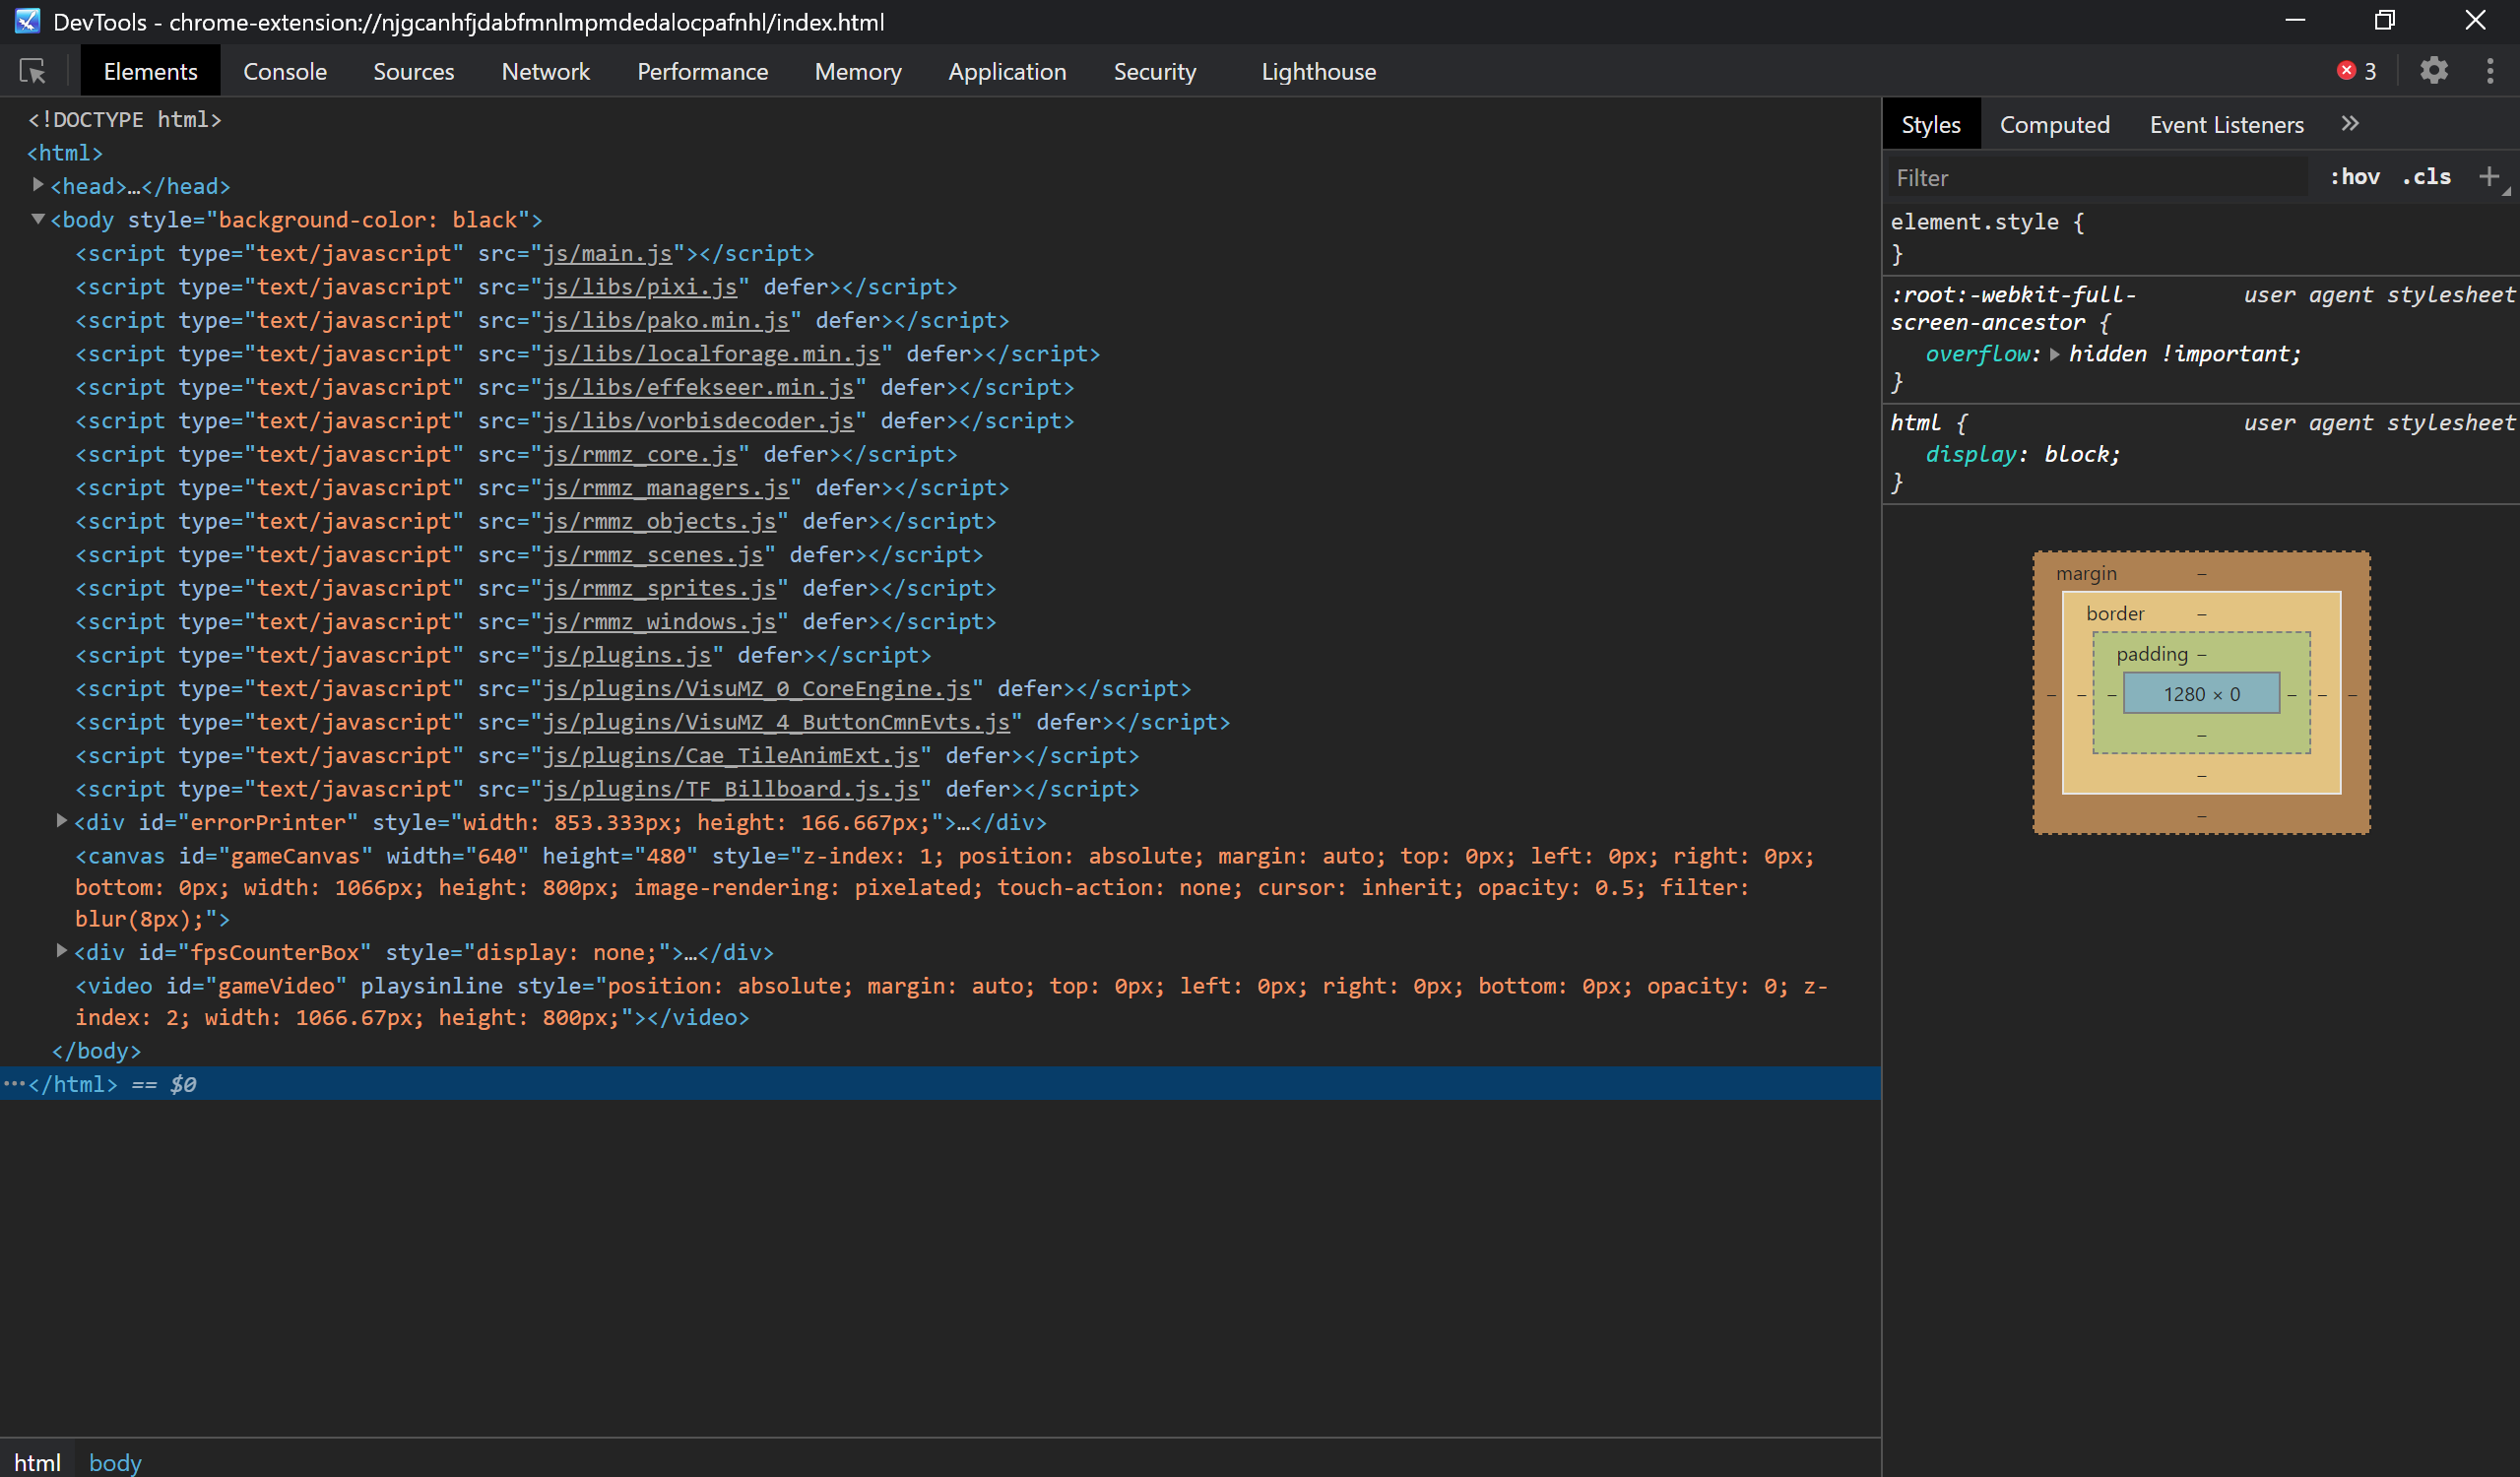Expand the overflow hidden shorthand triangle
2520x1477 pixels.
(x=2054, y=354)
